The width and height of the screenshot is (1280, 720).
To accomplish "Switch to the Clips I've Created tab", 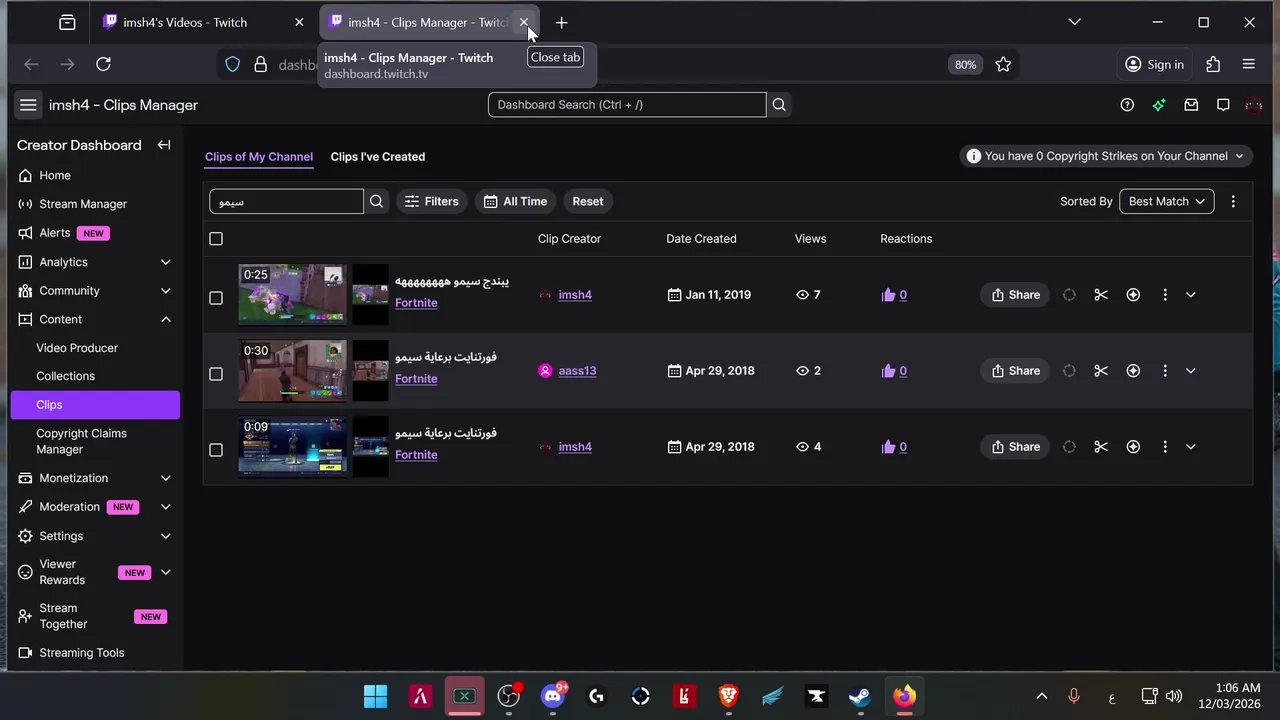I will point(378,157).
